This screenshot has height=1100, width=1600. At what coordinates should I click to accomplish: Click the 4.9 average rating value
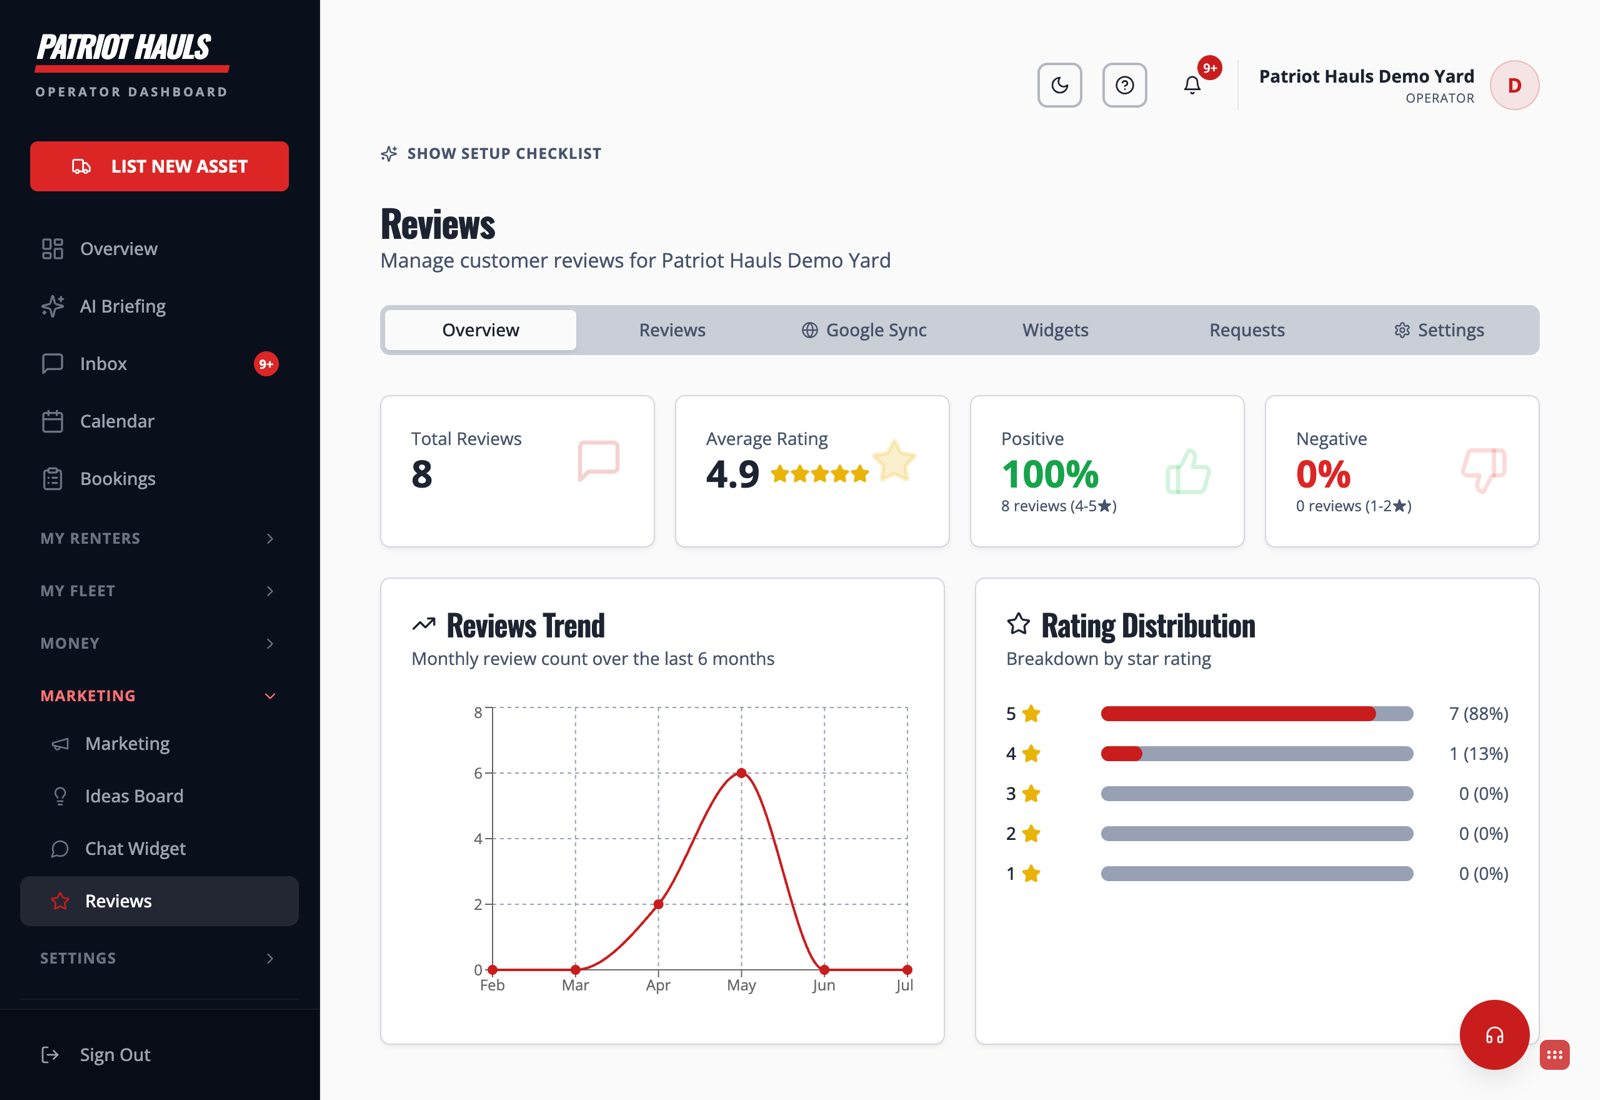(x=733, y=474)
